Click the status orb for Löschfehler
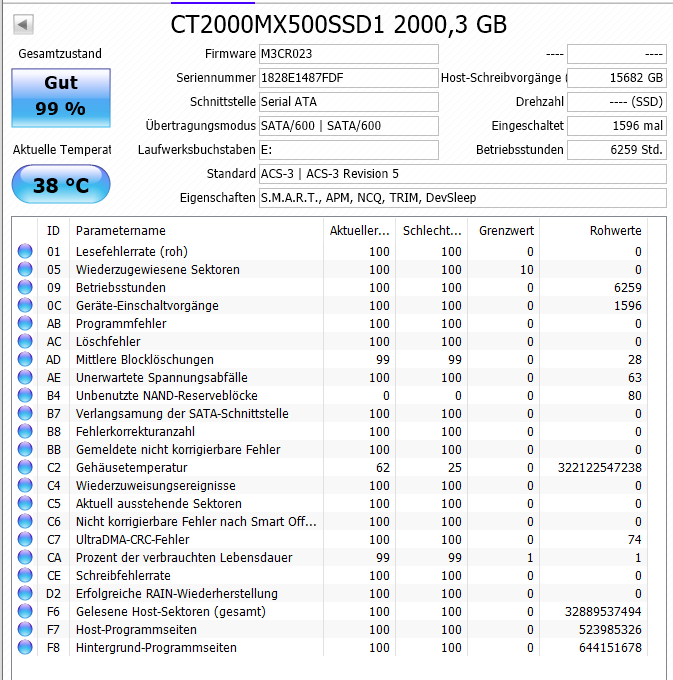 coord(25,342)
